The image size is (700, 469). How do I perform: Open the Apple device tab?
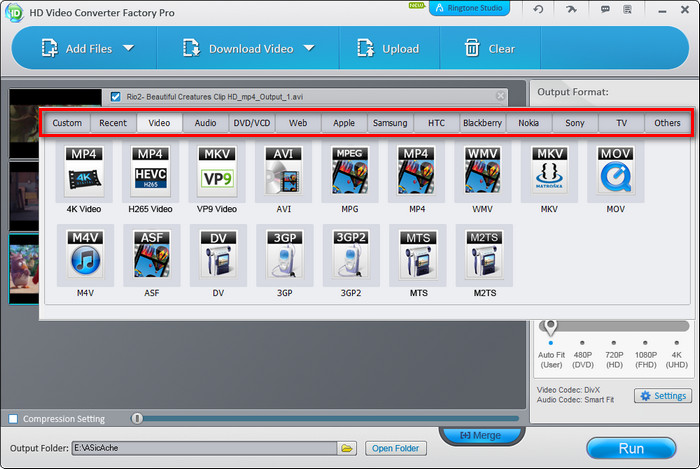click(344, 123)
